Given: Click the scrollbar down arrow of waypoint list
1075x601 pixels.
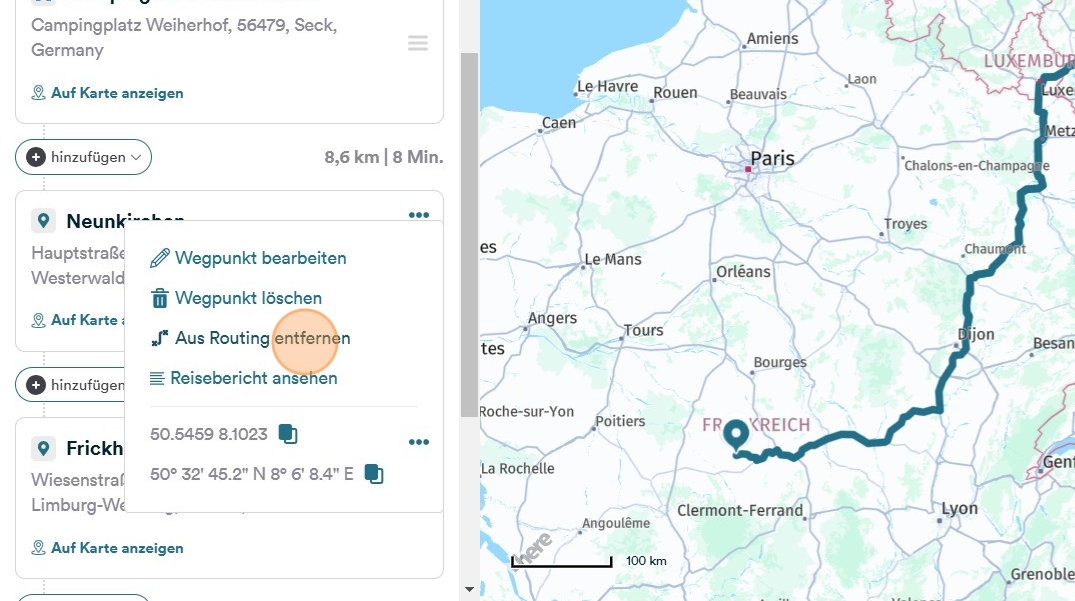Looking at the screenshot, I should pyautogui.click(x=469, y=590).
